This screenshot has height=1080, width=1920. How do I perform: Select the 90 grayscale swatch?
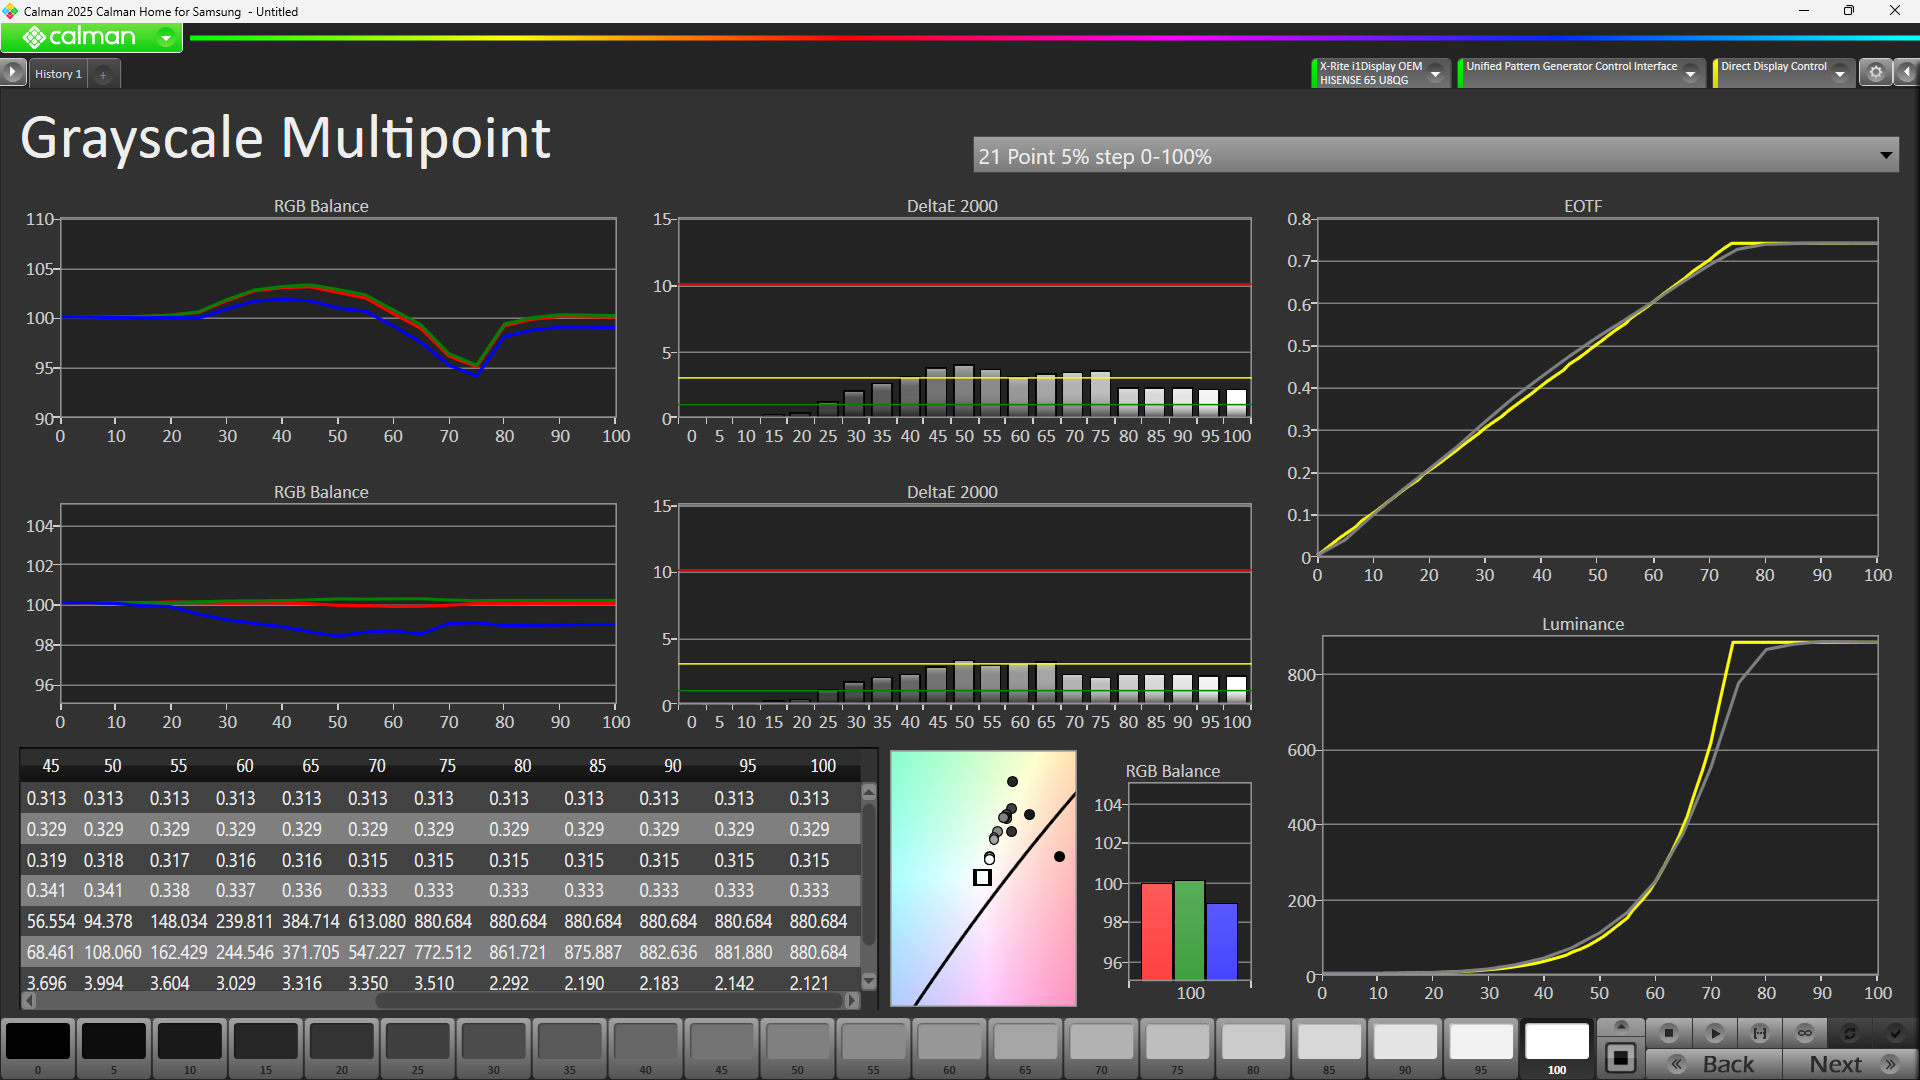[1406, 1048]
